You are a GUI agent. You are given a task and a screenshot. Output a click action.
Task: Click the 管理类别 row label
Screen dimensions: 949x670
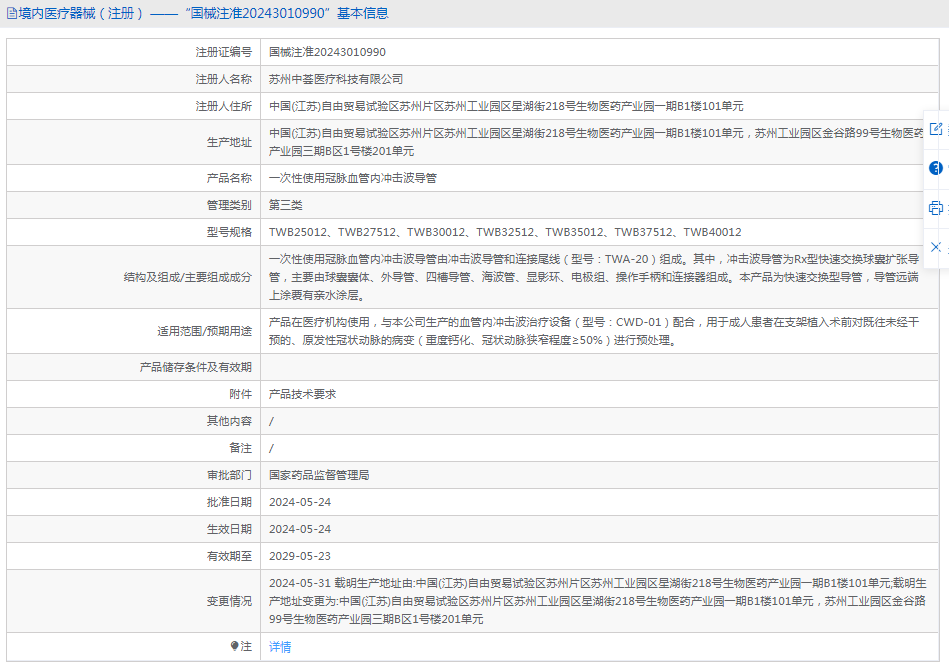click(x=229, y=205)
